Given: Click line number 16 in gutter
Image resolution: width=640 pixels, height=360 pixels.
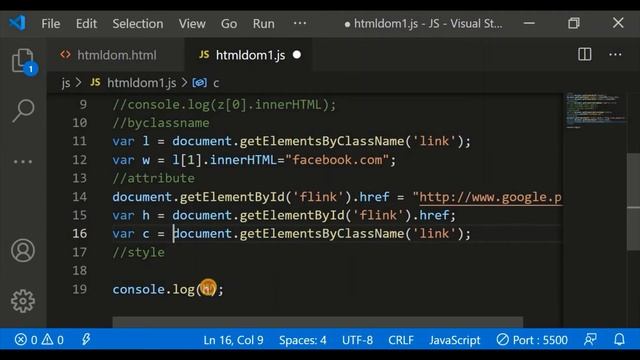Looking at the screenshot, I should tap(80, 233).
